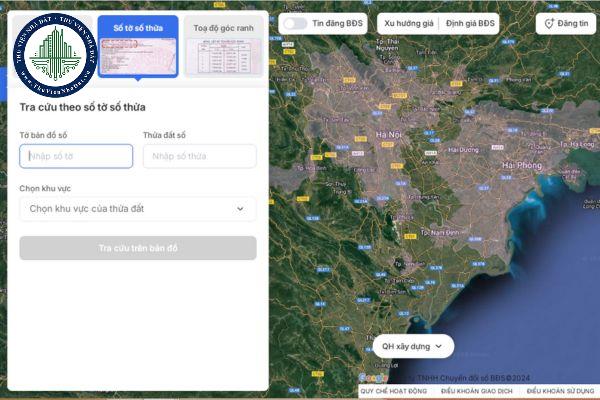
Task: Open Định giá BĐS
Action: [470, 23]
